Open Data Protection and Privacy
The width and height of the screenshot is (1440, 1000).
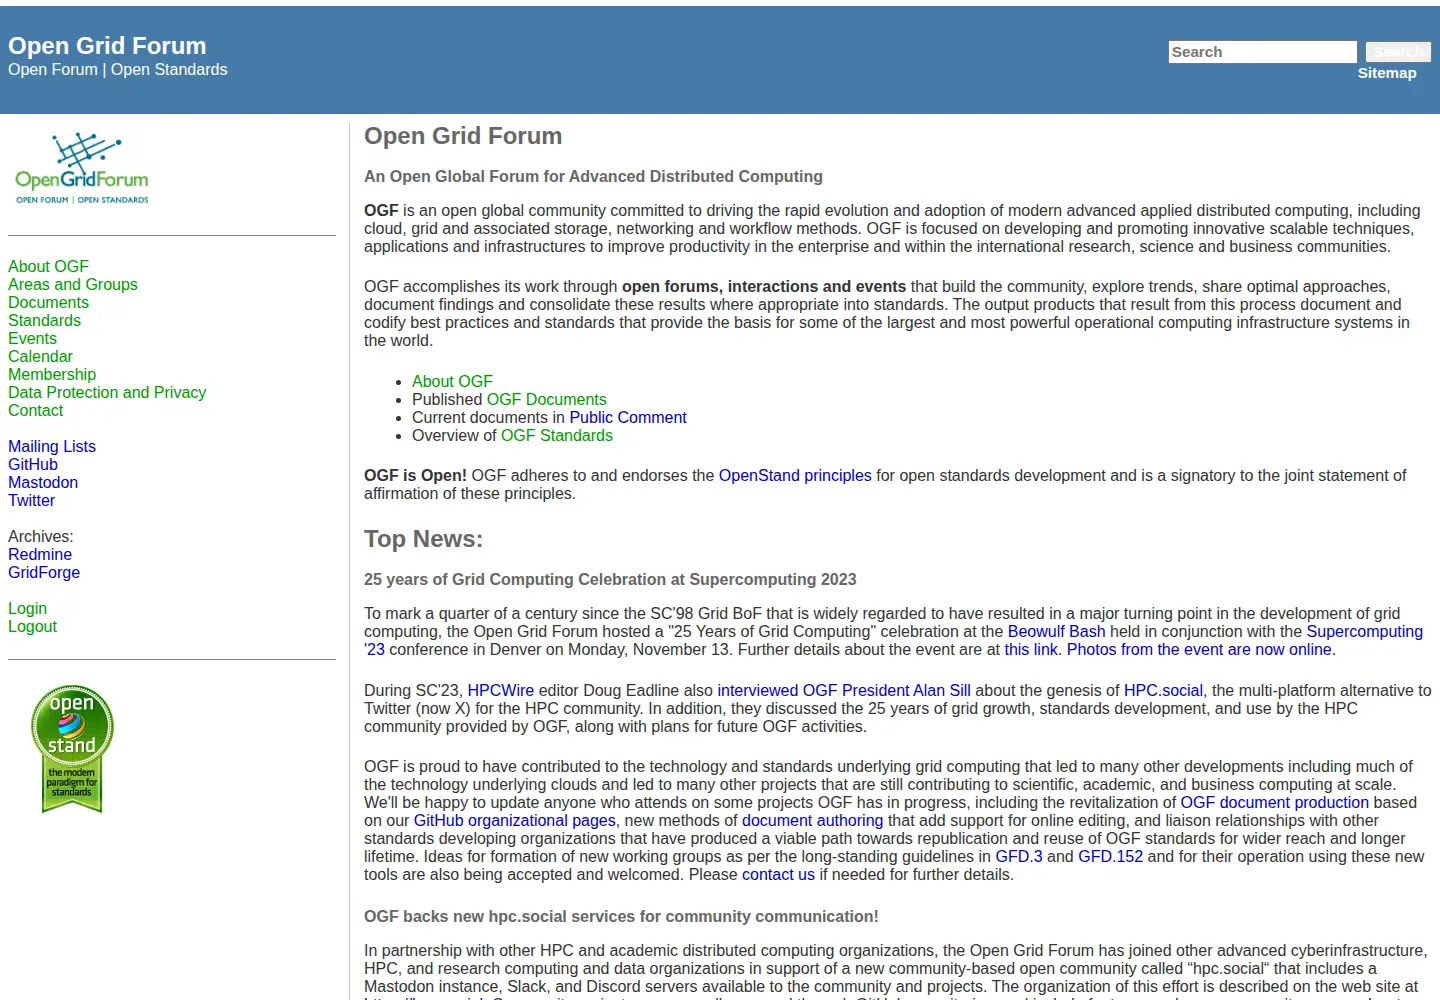(107, 392)
